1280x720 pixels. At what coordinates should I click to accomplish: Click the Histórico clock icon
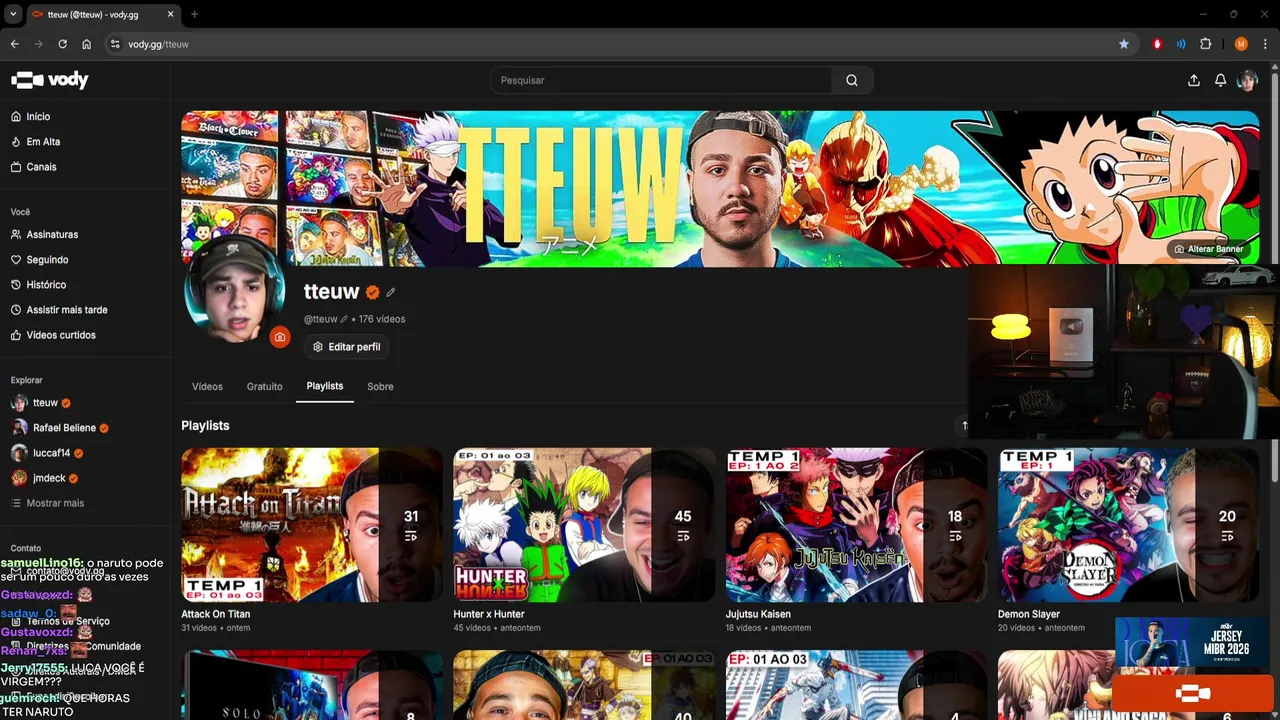[x=16, y=285]
